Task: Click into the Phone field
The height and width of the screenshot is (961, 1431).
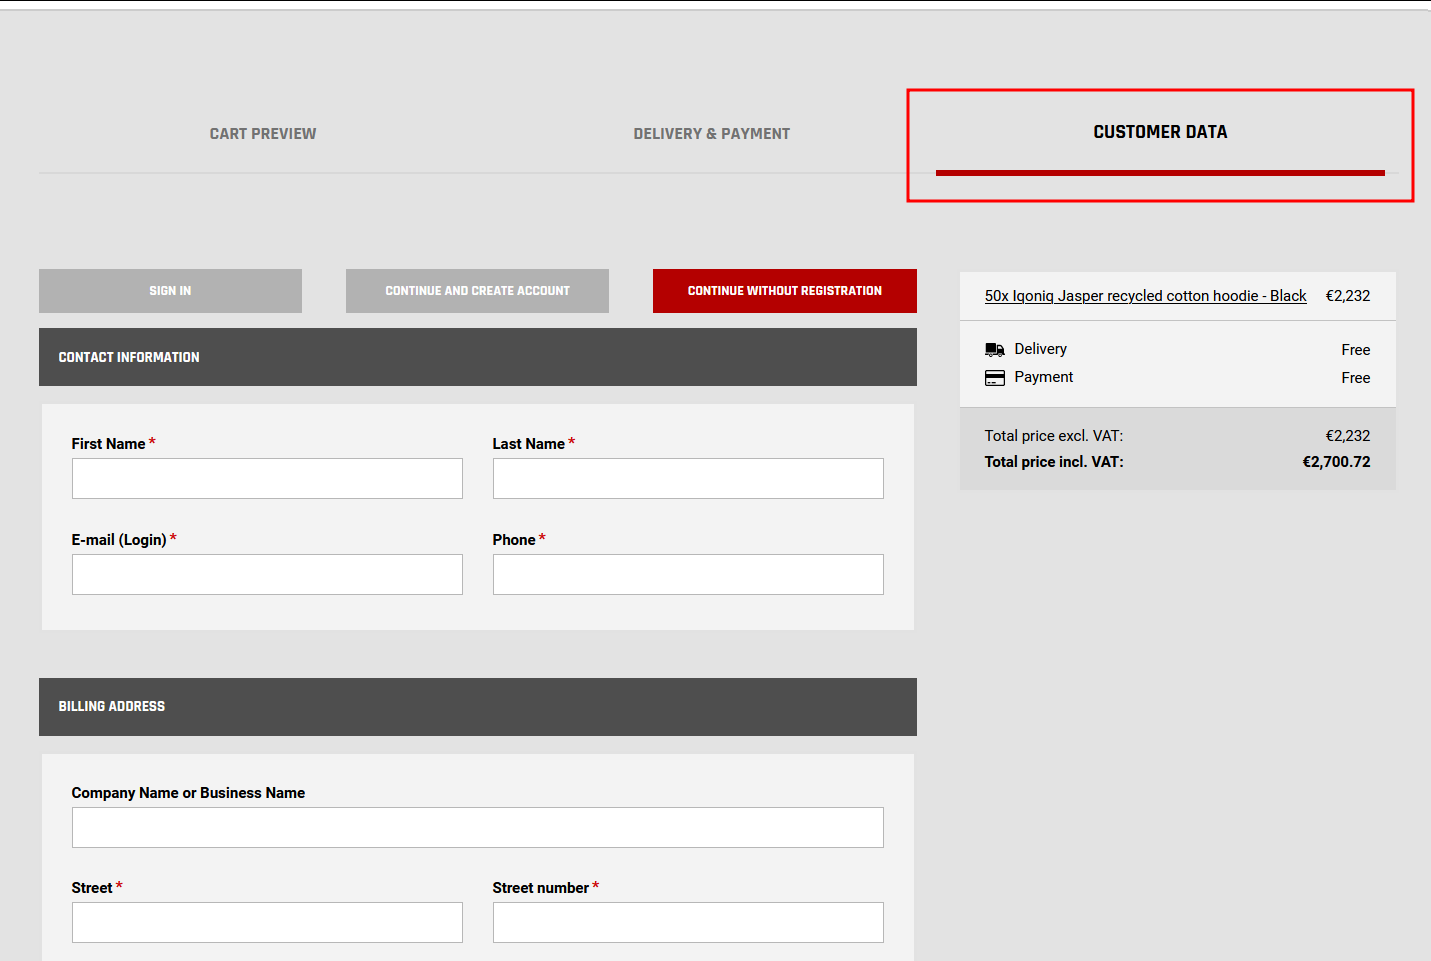Action: coord(688,574)
